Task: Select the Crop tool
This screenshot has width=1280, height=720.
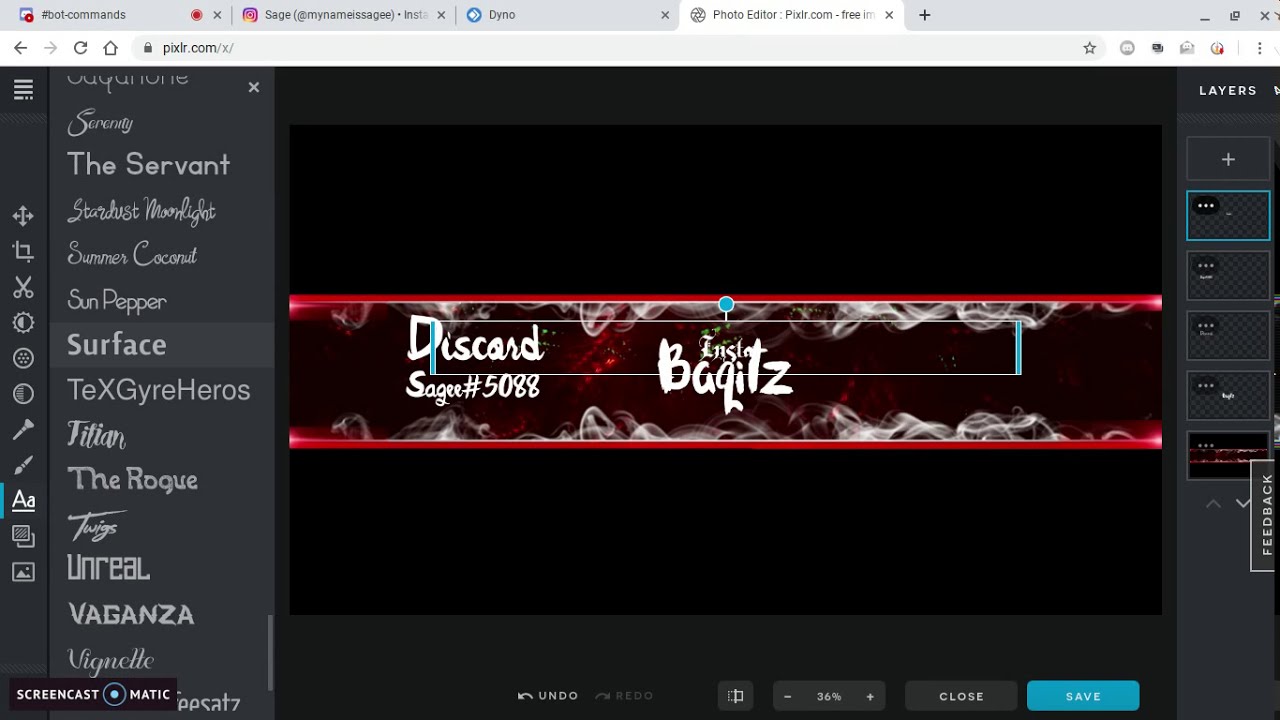Action: pos(23,251)
